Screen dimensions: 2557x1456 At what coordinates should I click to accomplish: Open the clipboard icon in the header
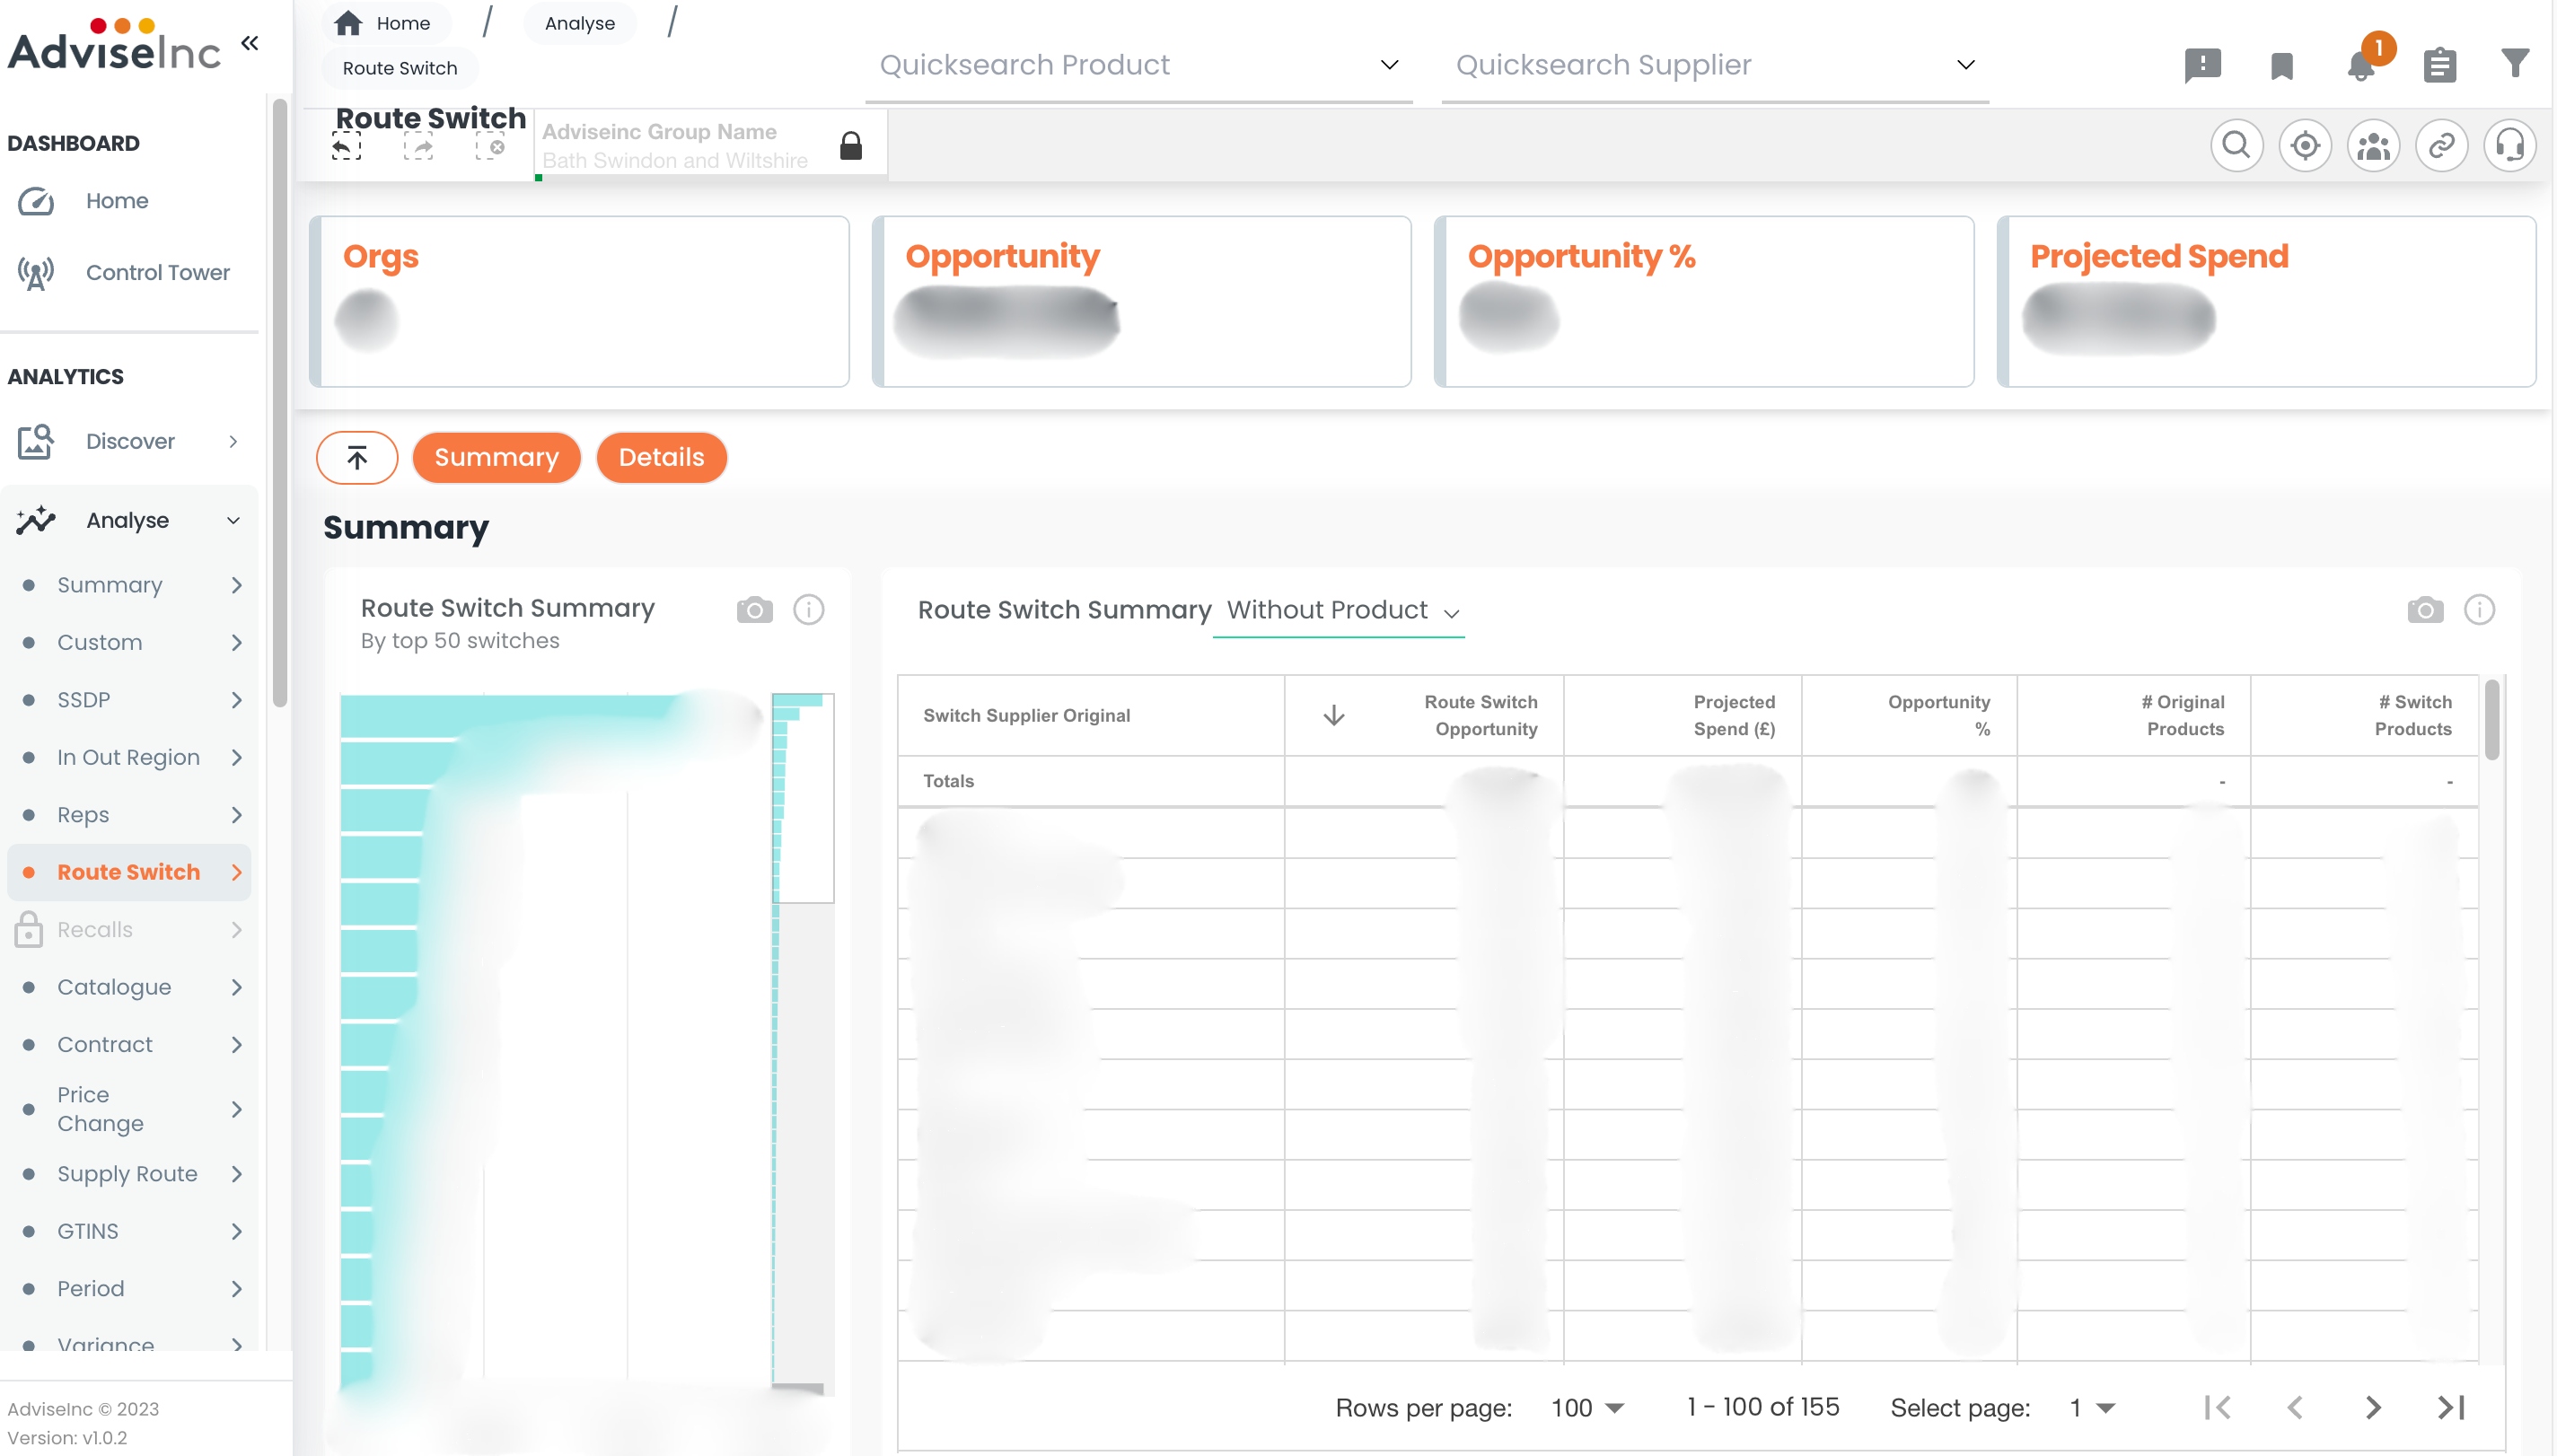2439,65
